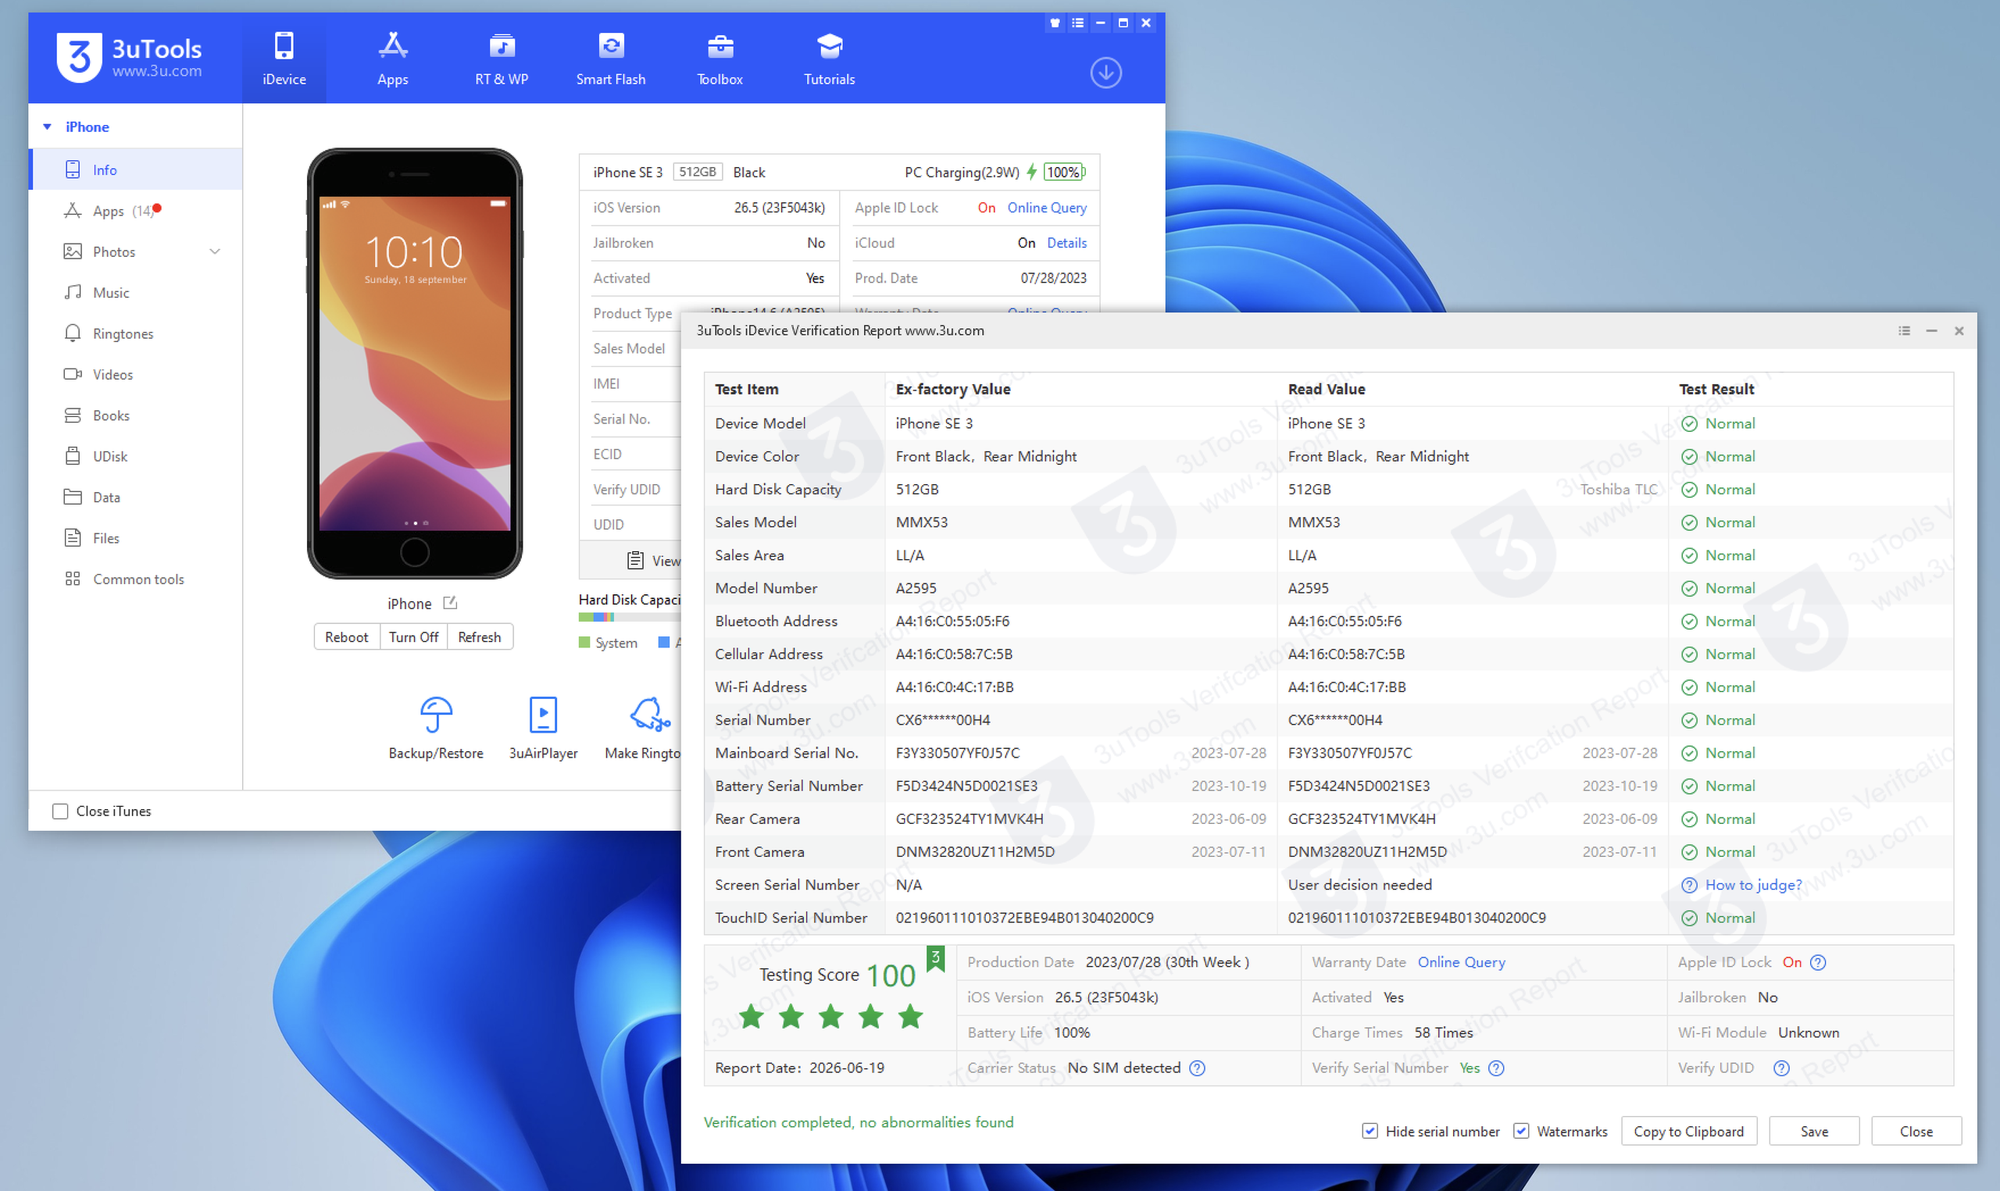Launch 3uAirPlayer tool
Screen dimensions: 2000x1191
[x=543, y=728]
